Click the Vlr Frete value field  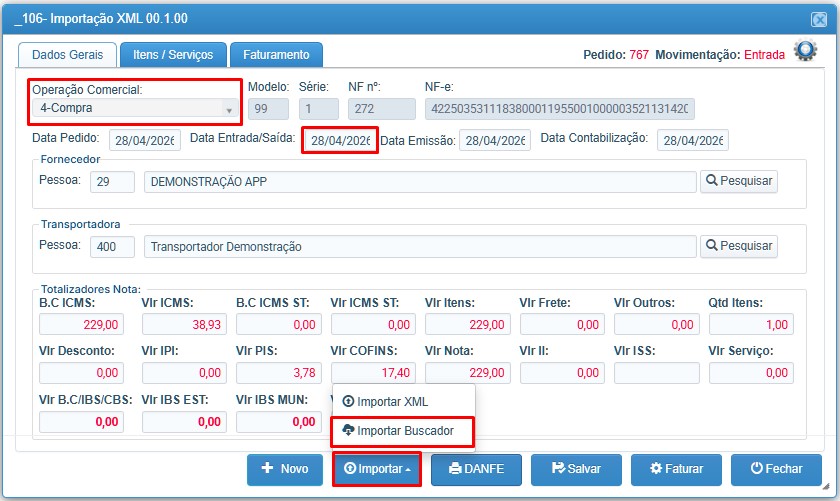pyautogui.click(x=562, y=324)
